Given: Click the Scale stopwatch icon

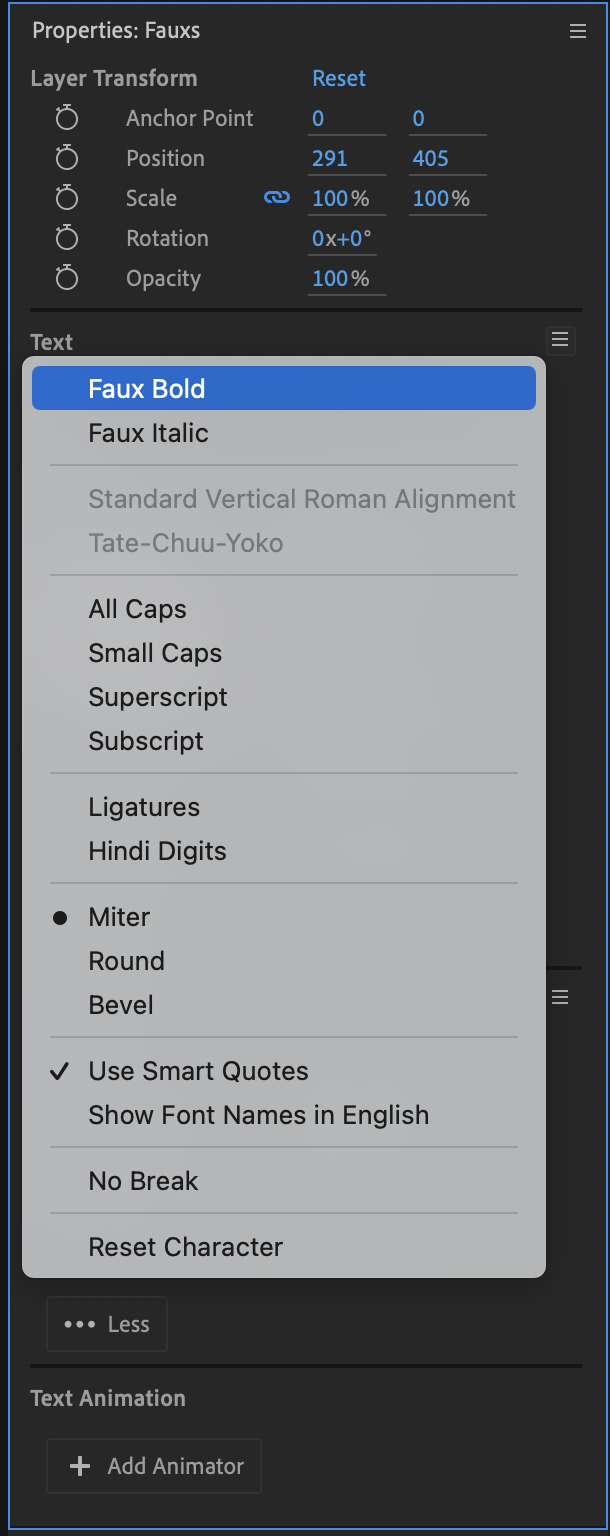Looking at the screenshot, I should point(66,198).
